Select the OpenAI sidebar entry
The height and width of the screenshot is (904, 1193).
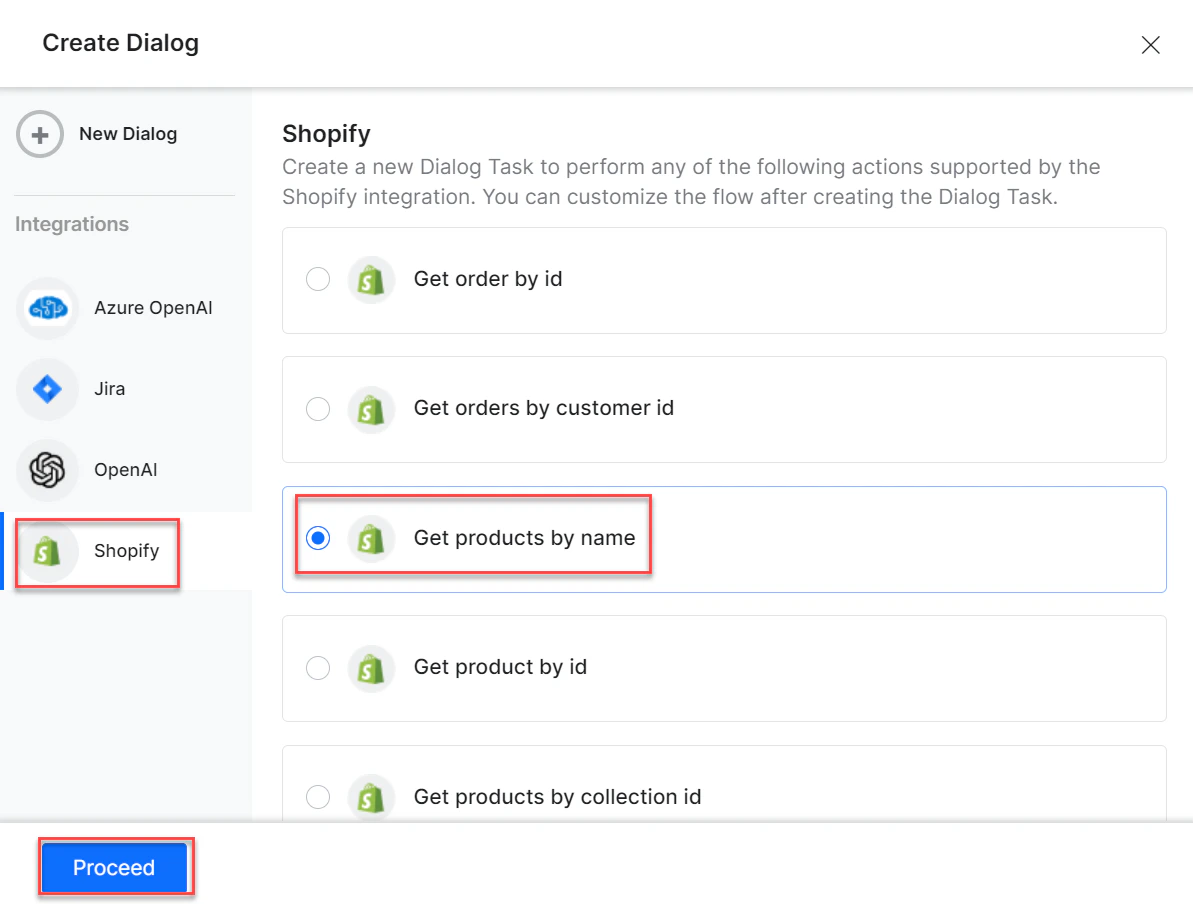(x=125, y=469)
